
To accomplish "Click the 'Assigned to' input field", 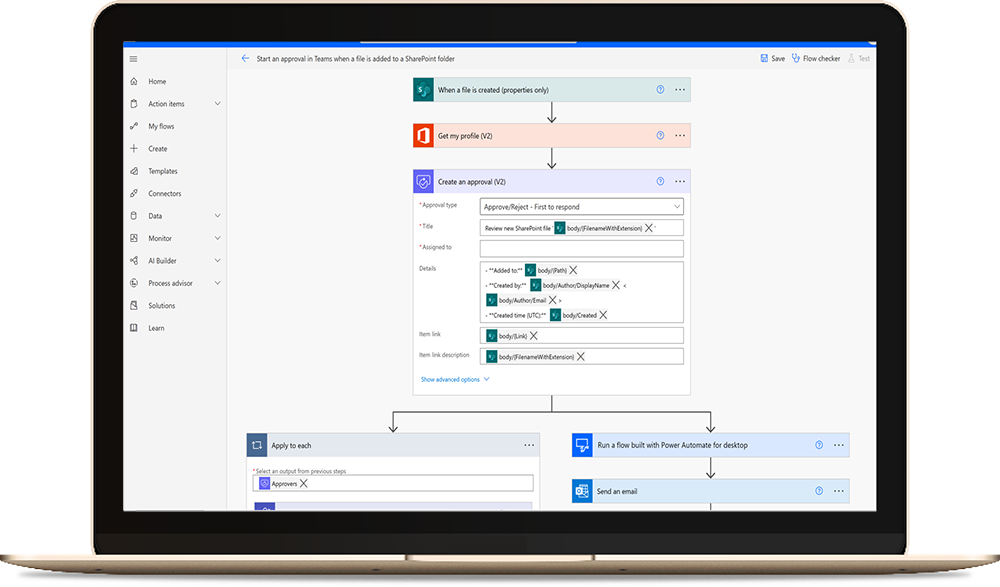I will click(581, 248).
